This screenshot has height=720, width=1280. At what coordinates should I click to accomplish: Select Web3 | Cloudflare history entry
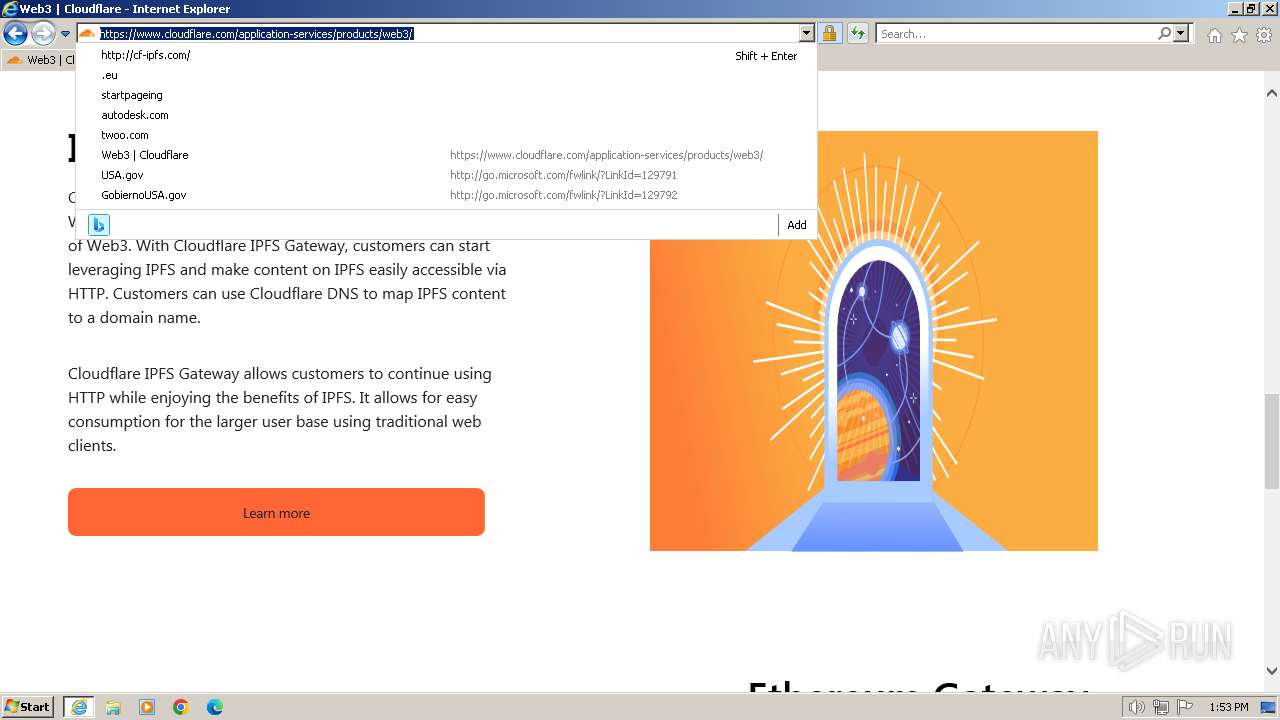pyautogui.click(x=446, y=155)
